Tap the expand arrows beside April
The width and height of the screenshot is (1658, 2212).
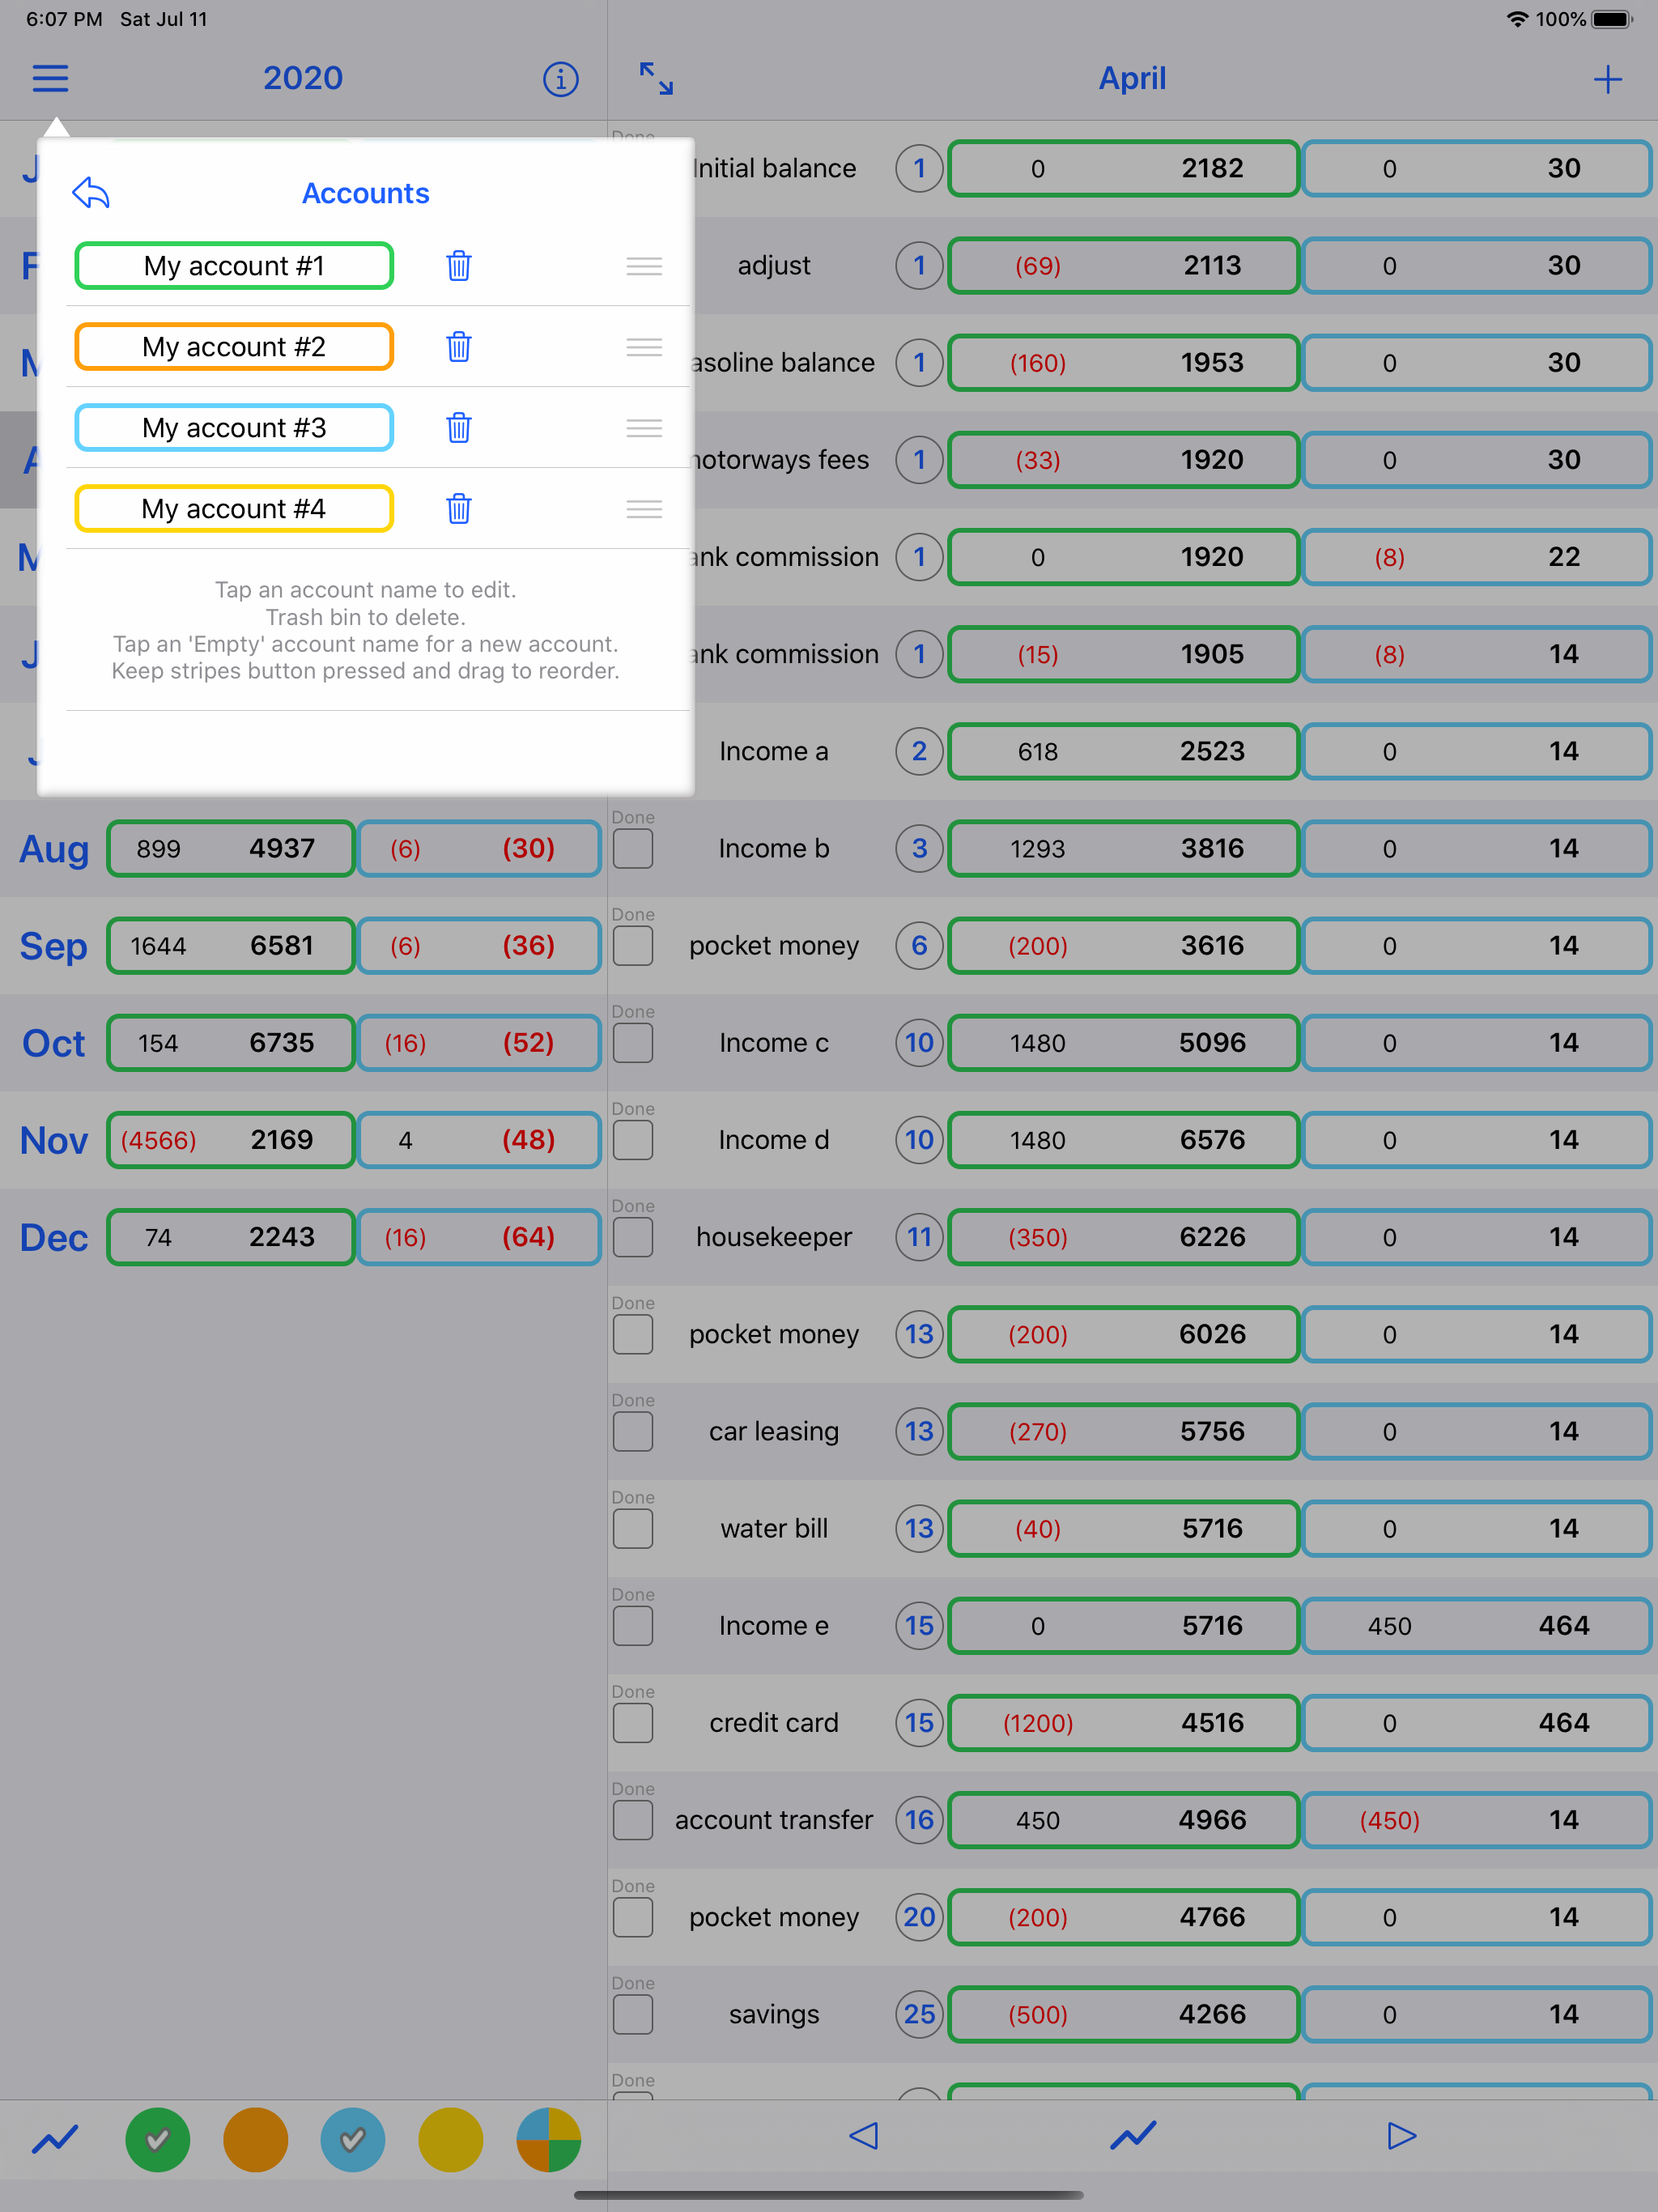(x=655, y=79)
